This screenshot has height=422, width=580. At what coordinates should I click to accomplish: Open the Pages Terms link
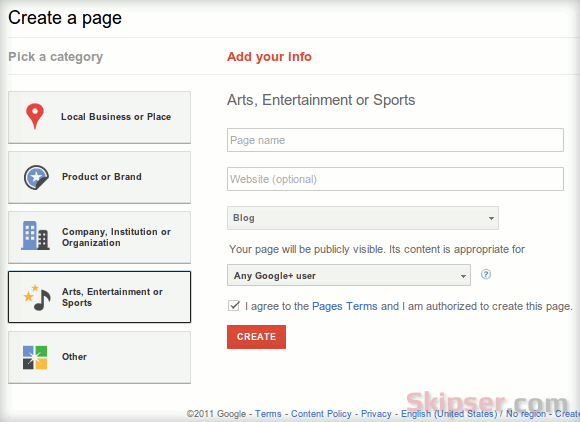[344, 306]
